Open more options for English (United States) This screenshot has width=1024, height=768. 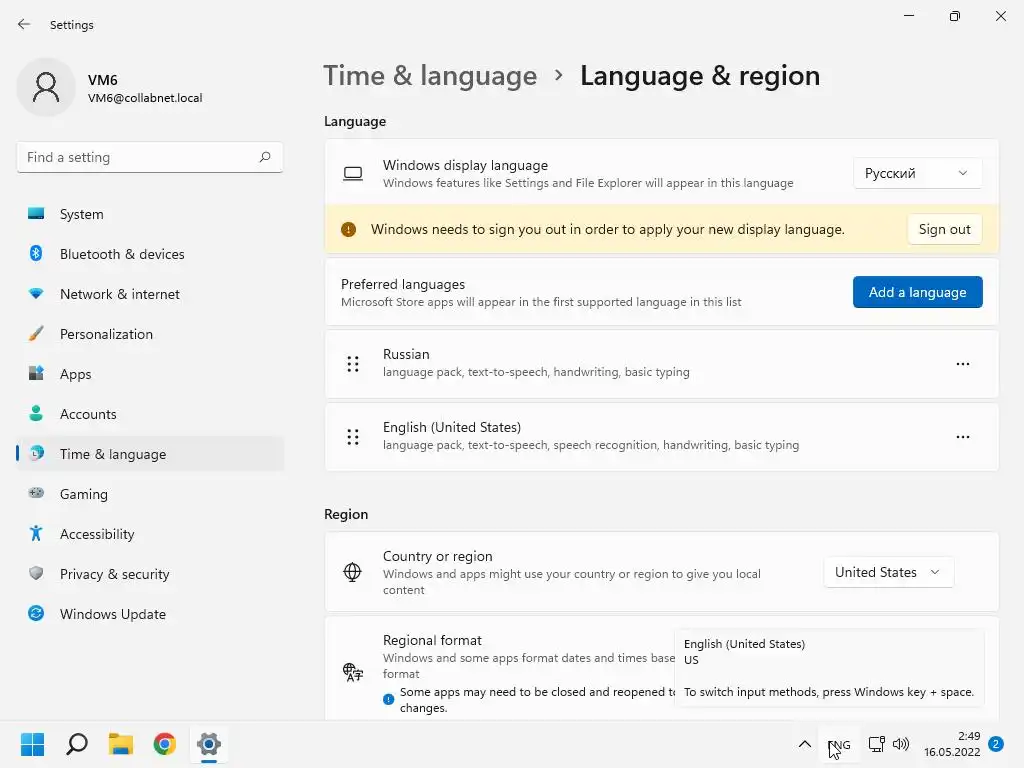[963, 437]
